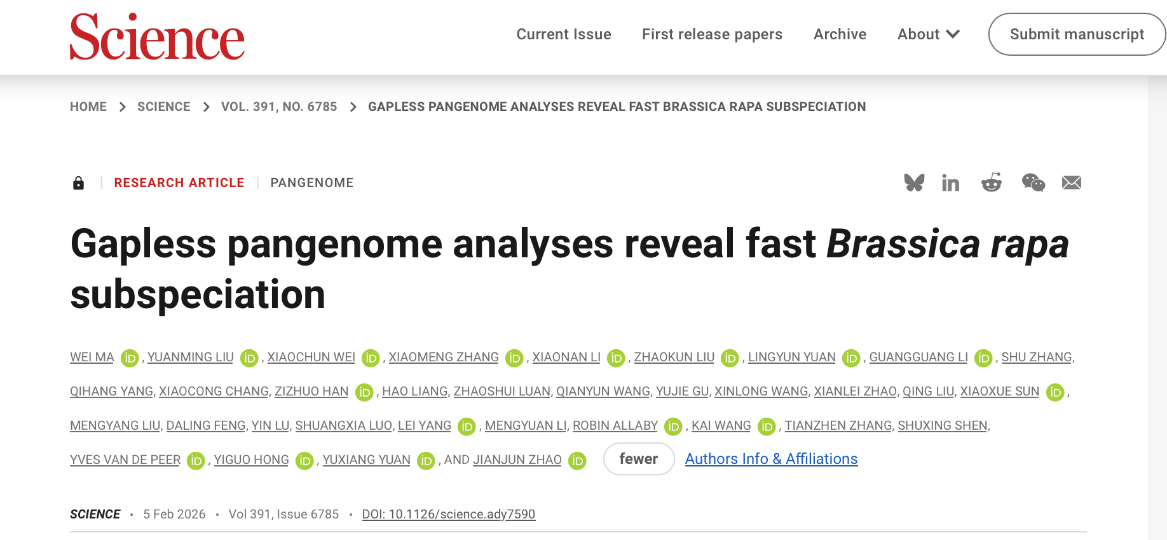Collapse author list with fewer button

click(x=638, y=459)
